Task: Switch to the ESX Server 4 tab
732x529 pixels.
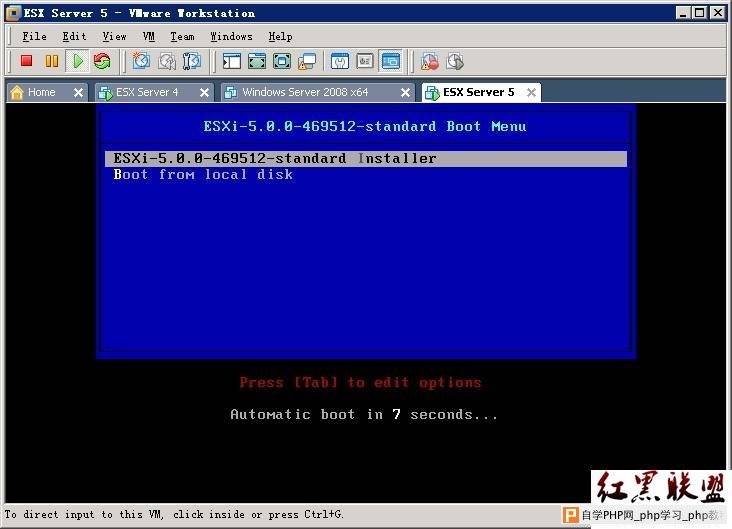Action: click(146, 92)
